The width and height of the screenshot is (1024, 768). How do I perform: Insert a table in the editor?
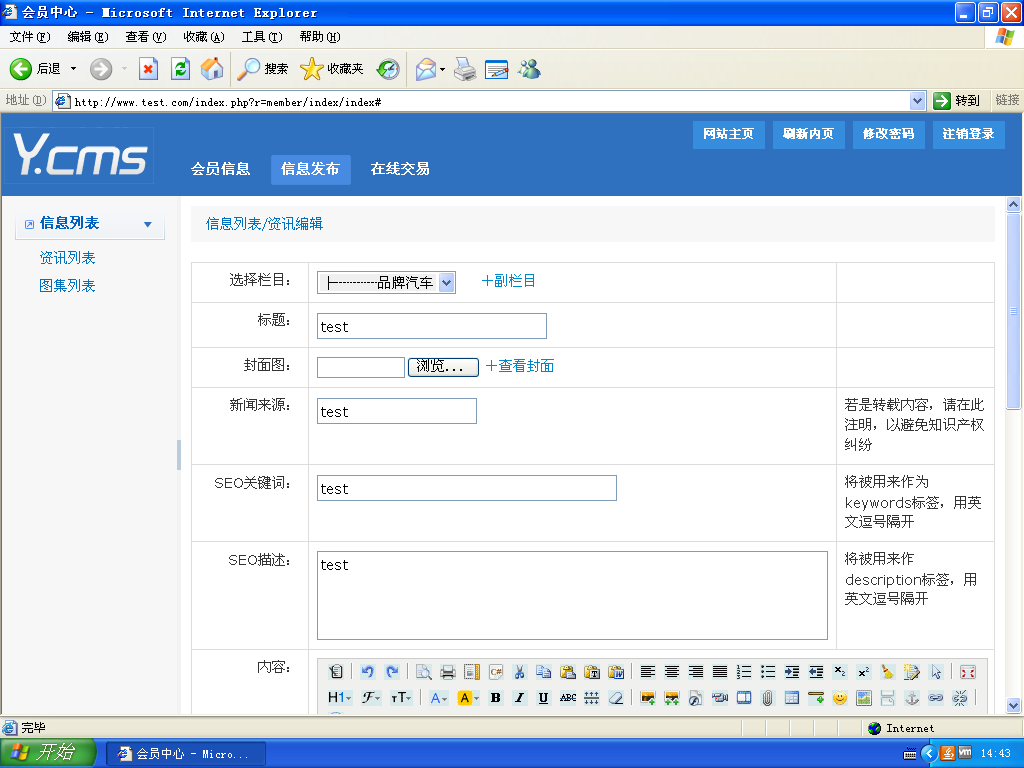tap(792, 697)
